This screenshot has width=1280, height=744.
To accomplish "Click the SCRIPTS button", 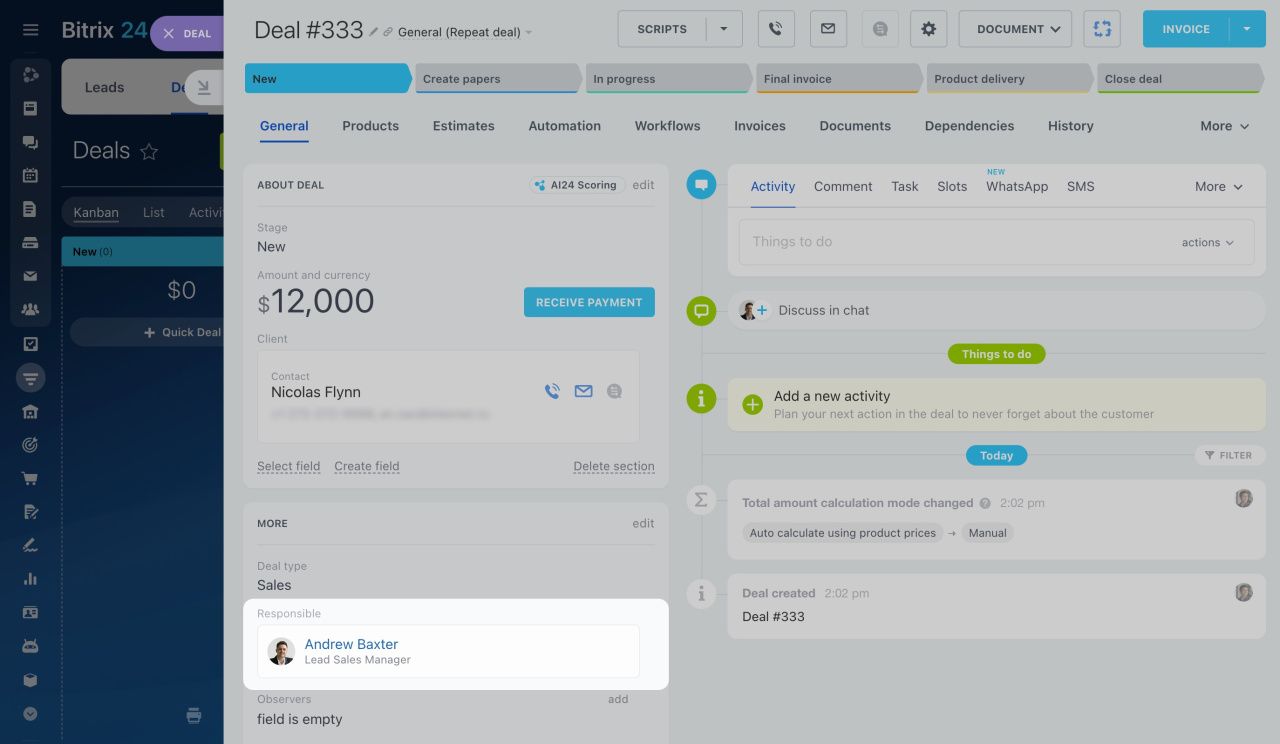I will click(662, 29).
